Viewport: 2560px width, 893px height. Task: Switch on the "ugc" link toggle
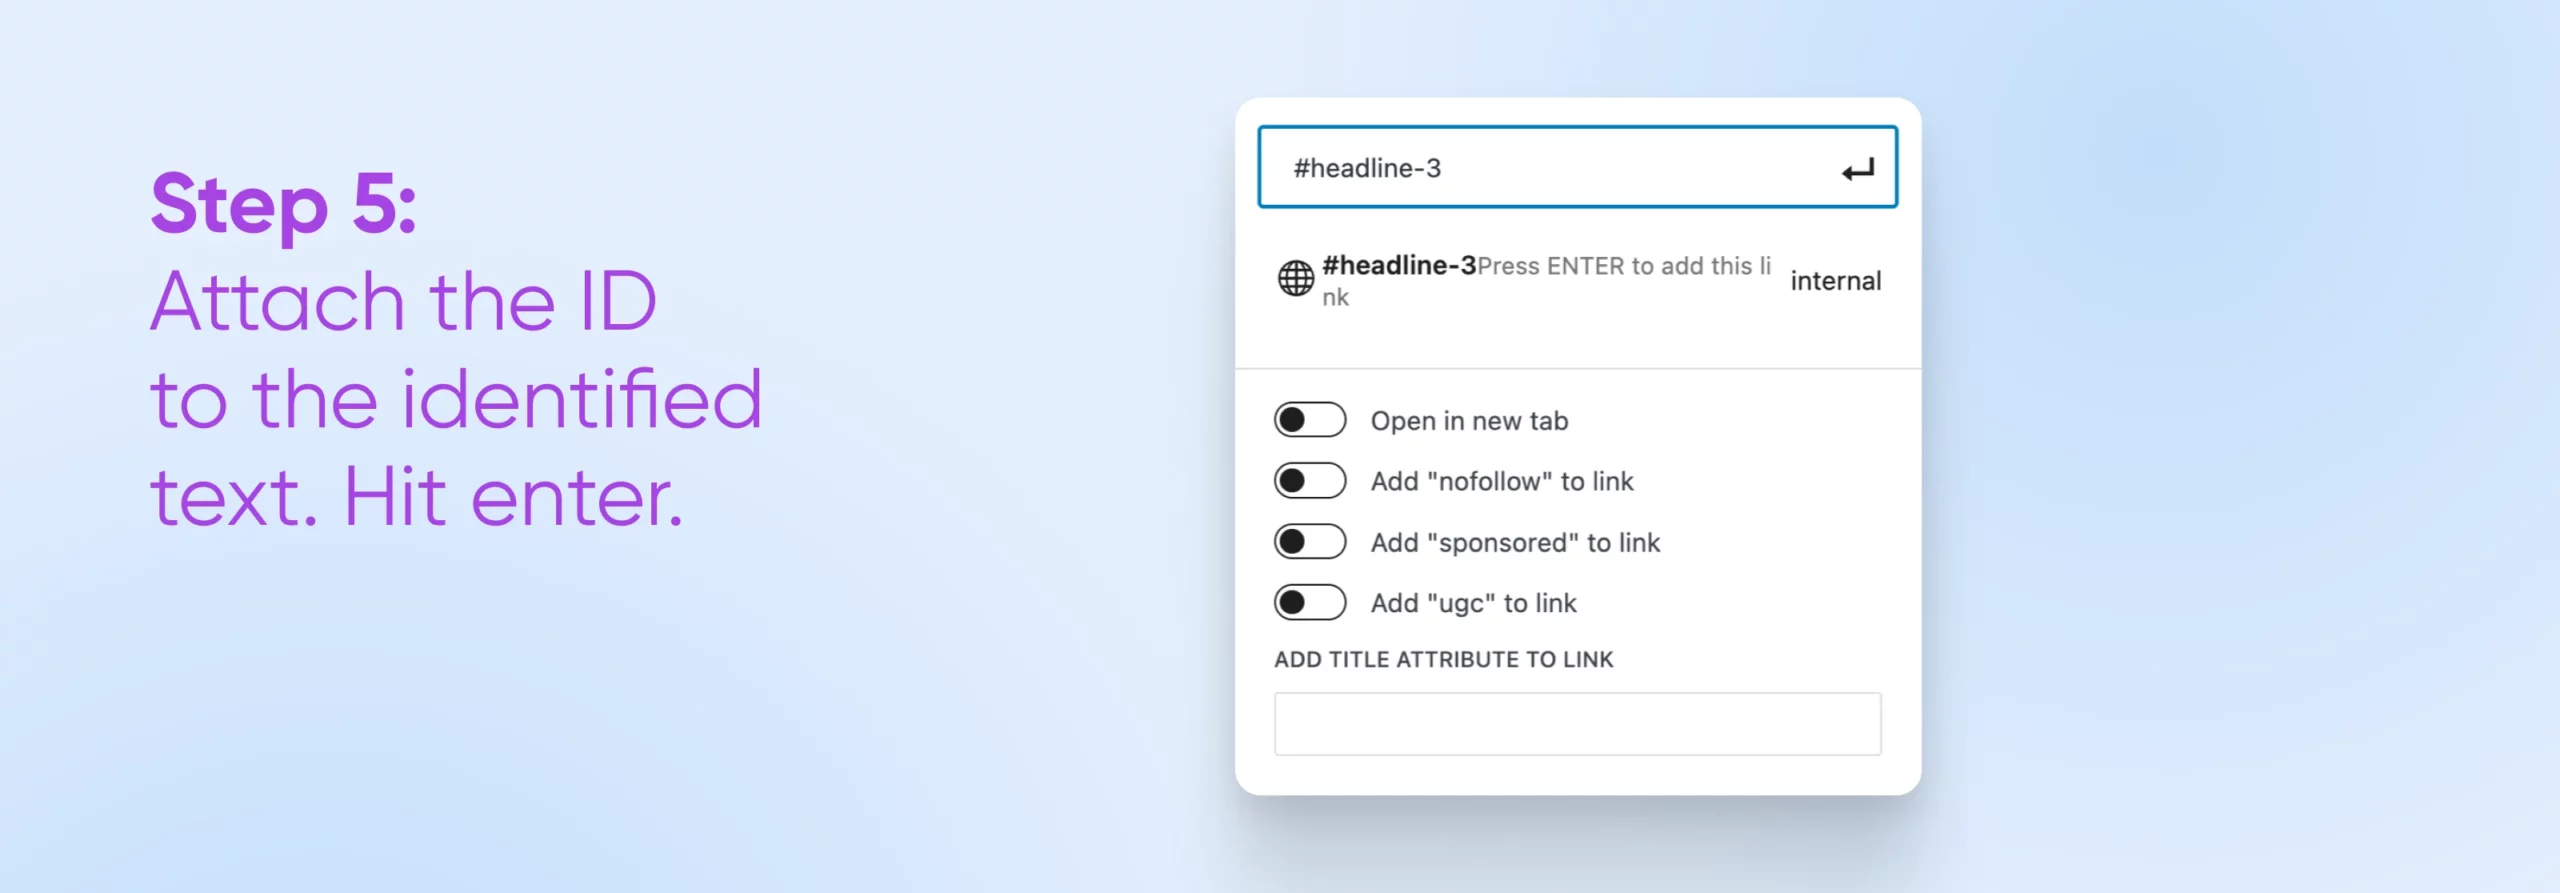[1309, 603]
